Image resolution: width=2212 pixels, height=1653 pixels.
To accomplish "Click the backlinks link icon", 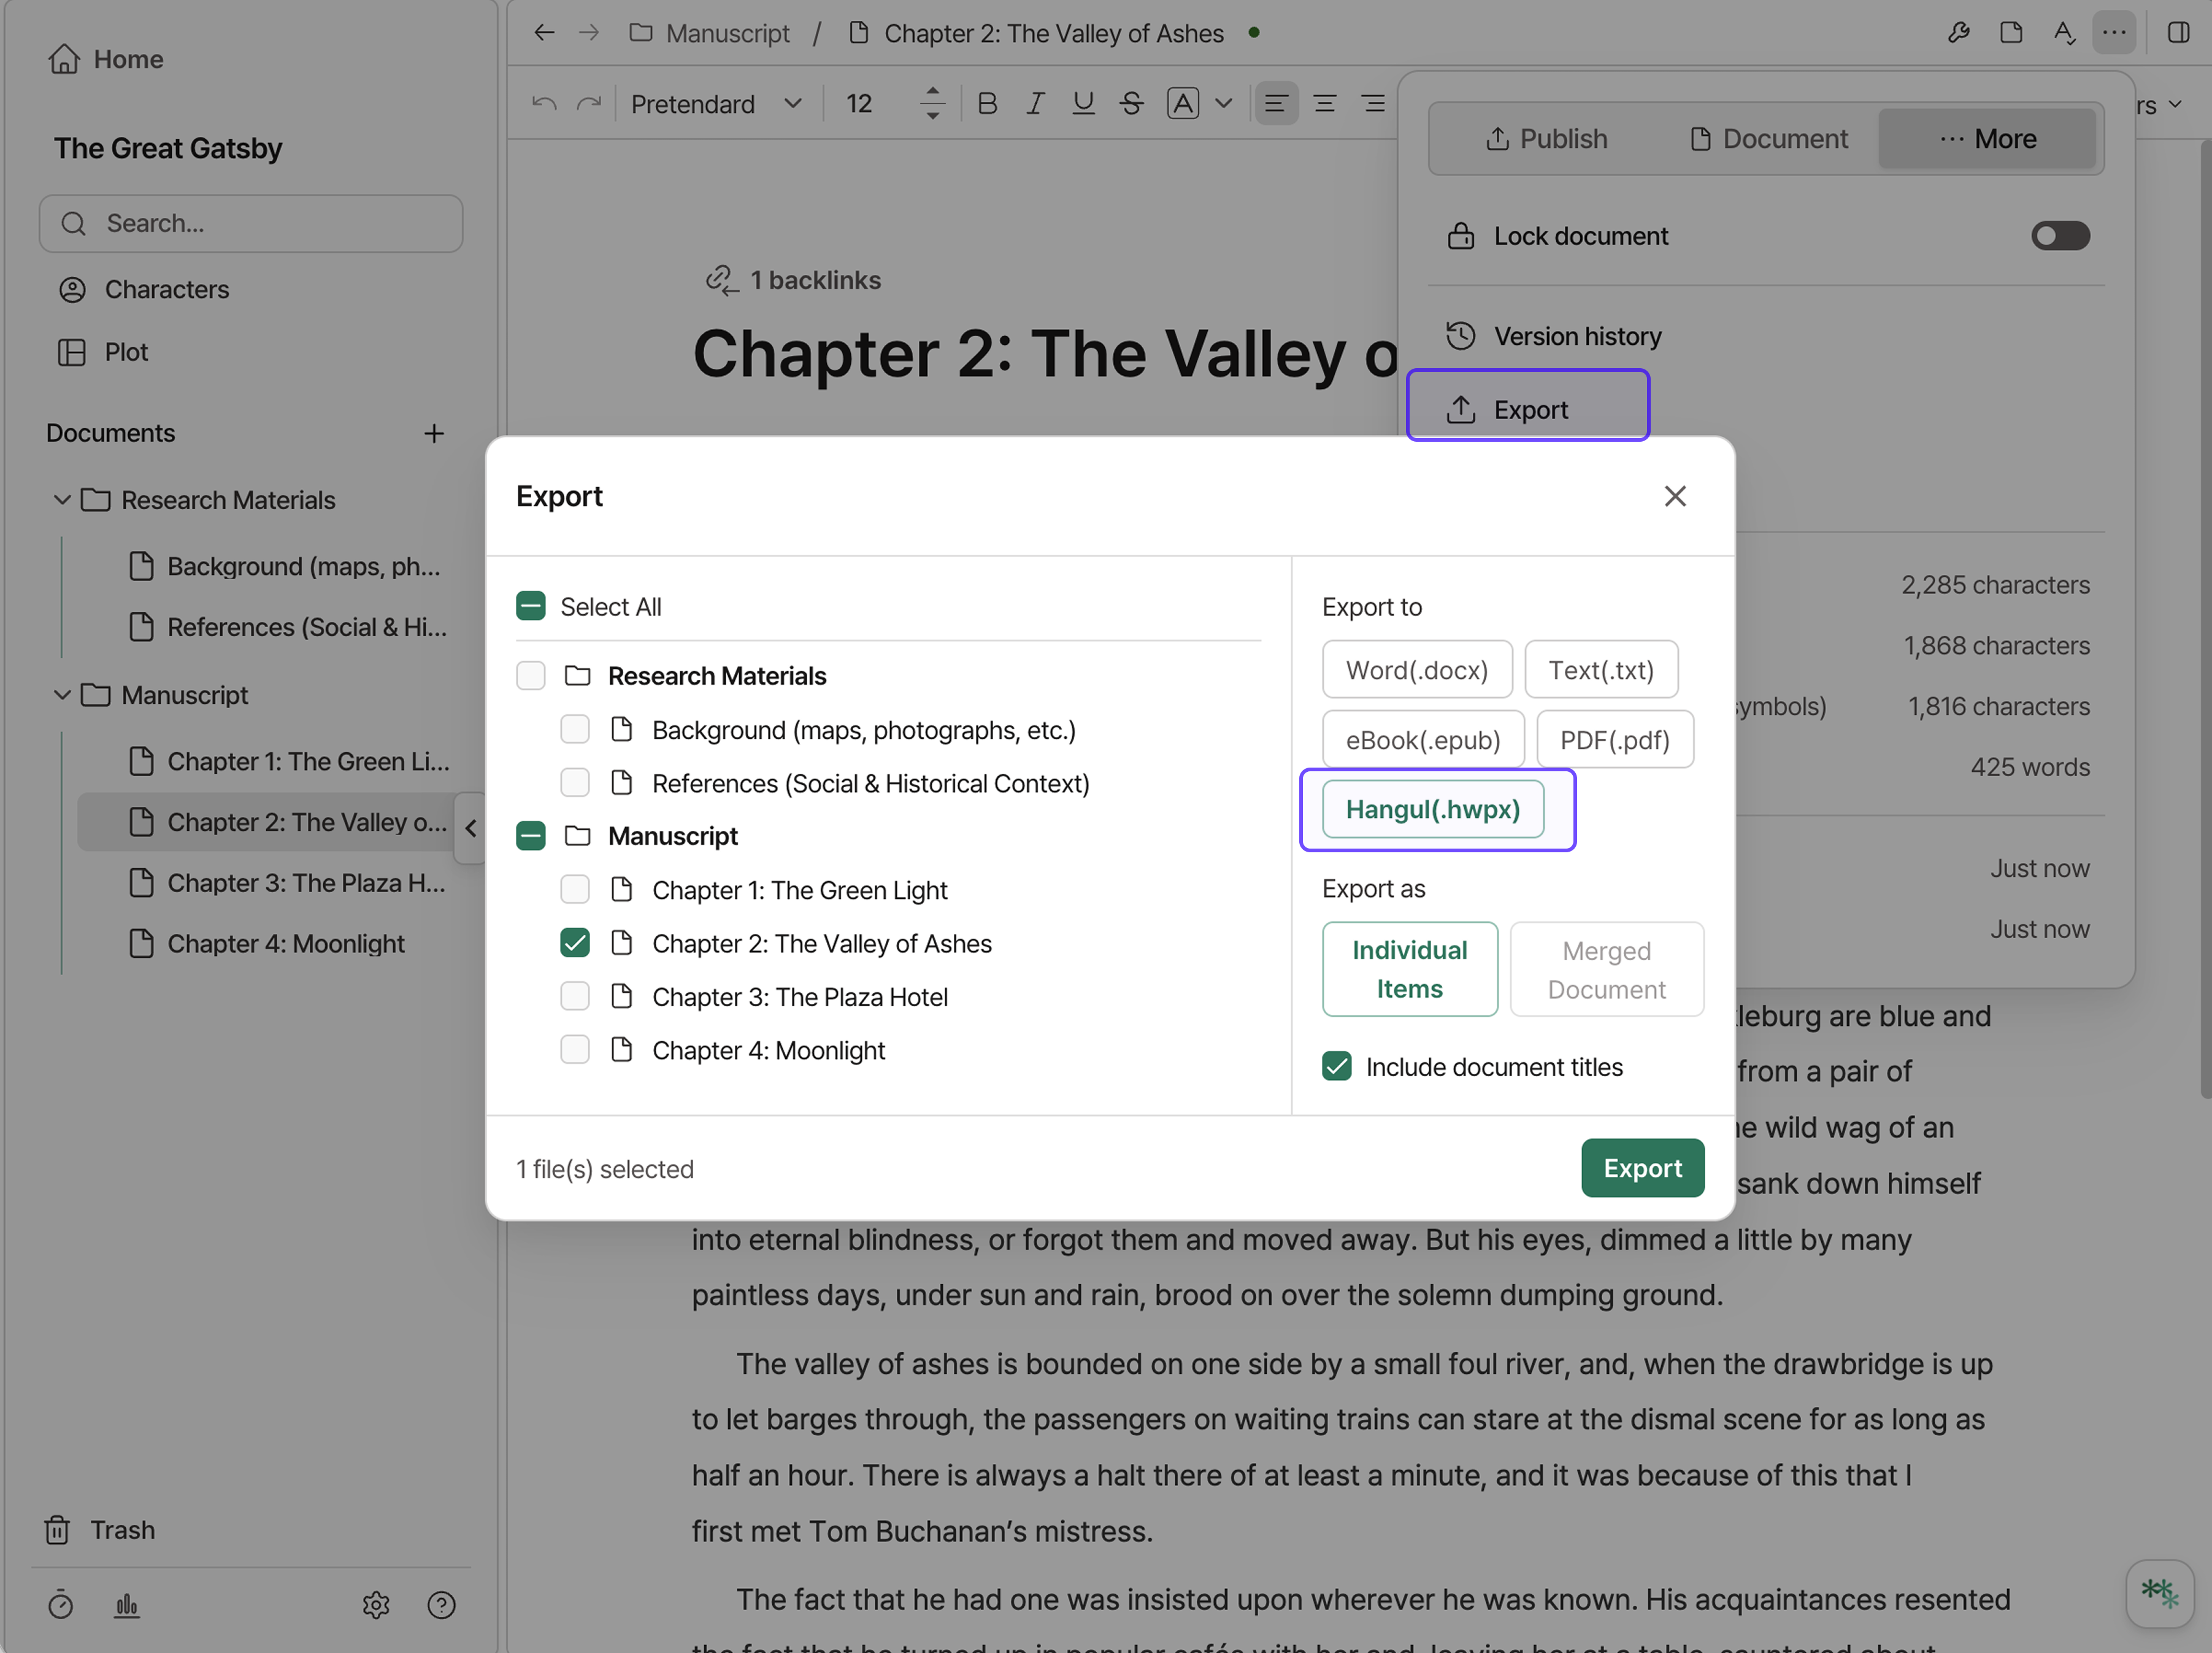I will [722, 280].
